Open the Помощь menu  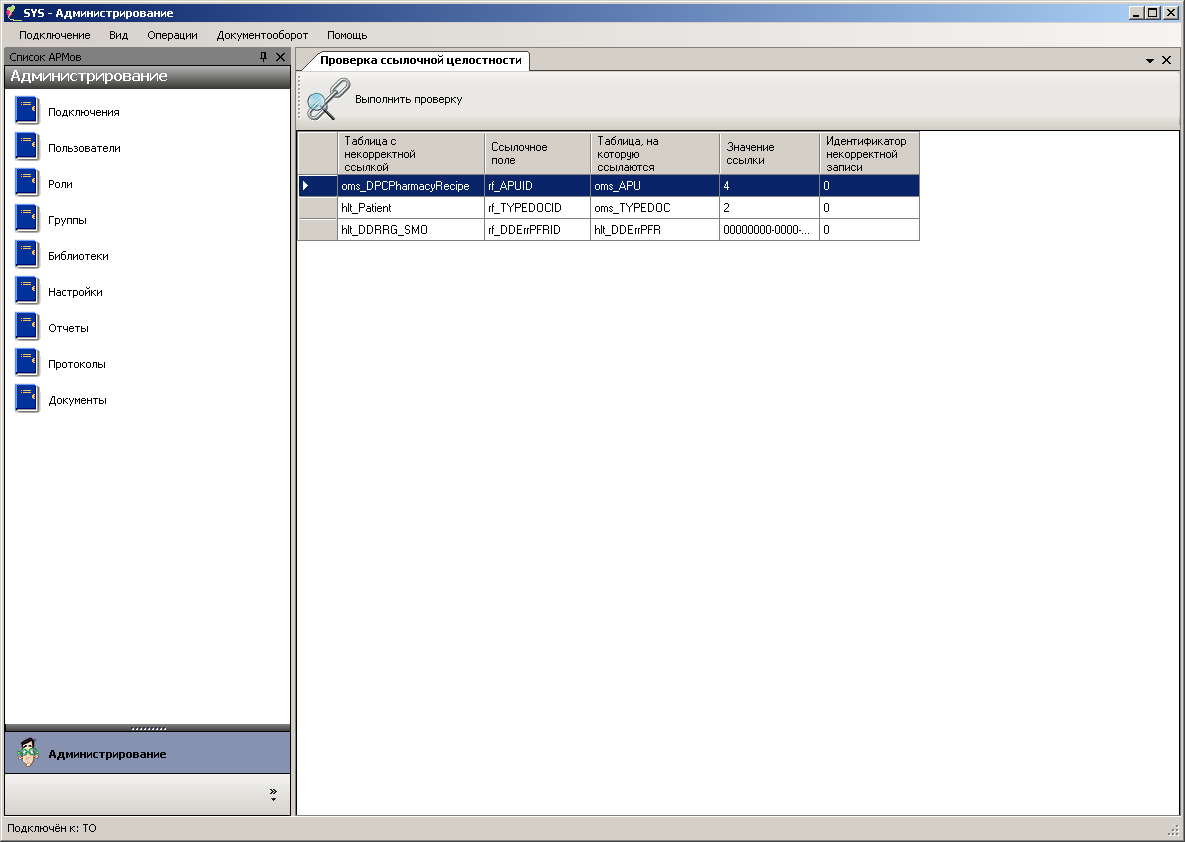(x=347, y=35)
